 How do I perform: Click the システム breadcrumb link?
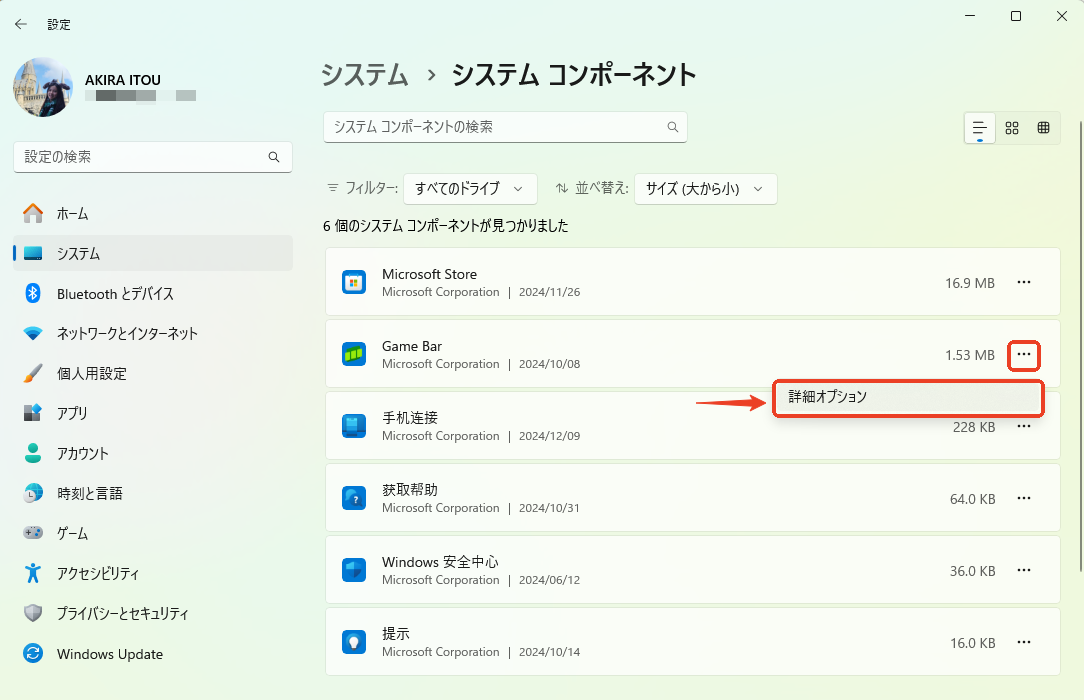[x=364, y=74]
